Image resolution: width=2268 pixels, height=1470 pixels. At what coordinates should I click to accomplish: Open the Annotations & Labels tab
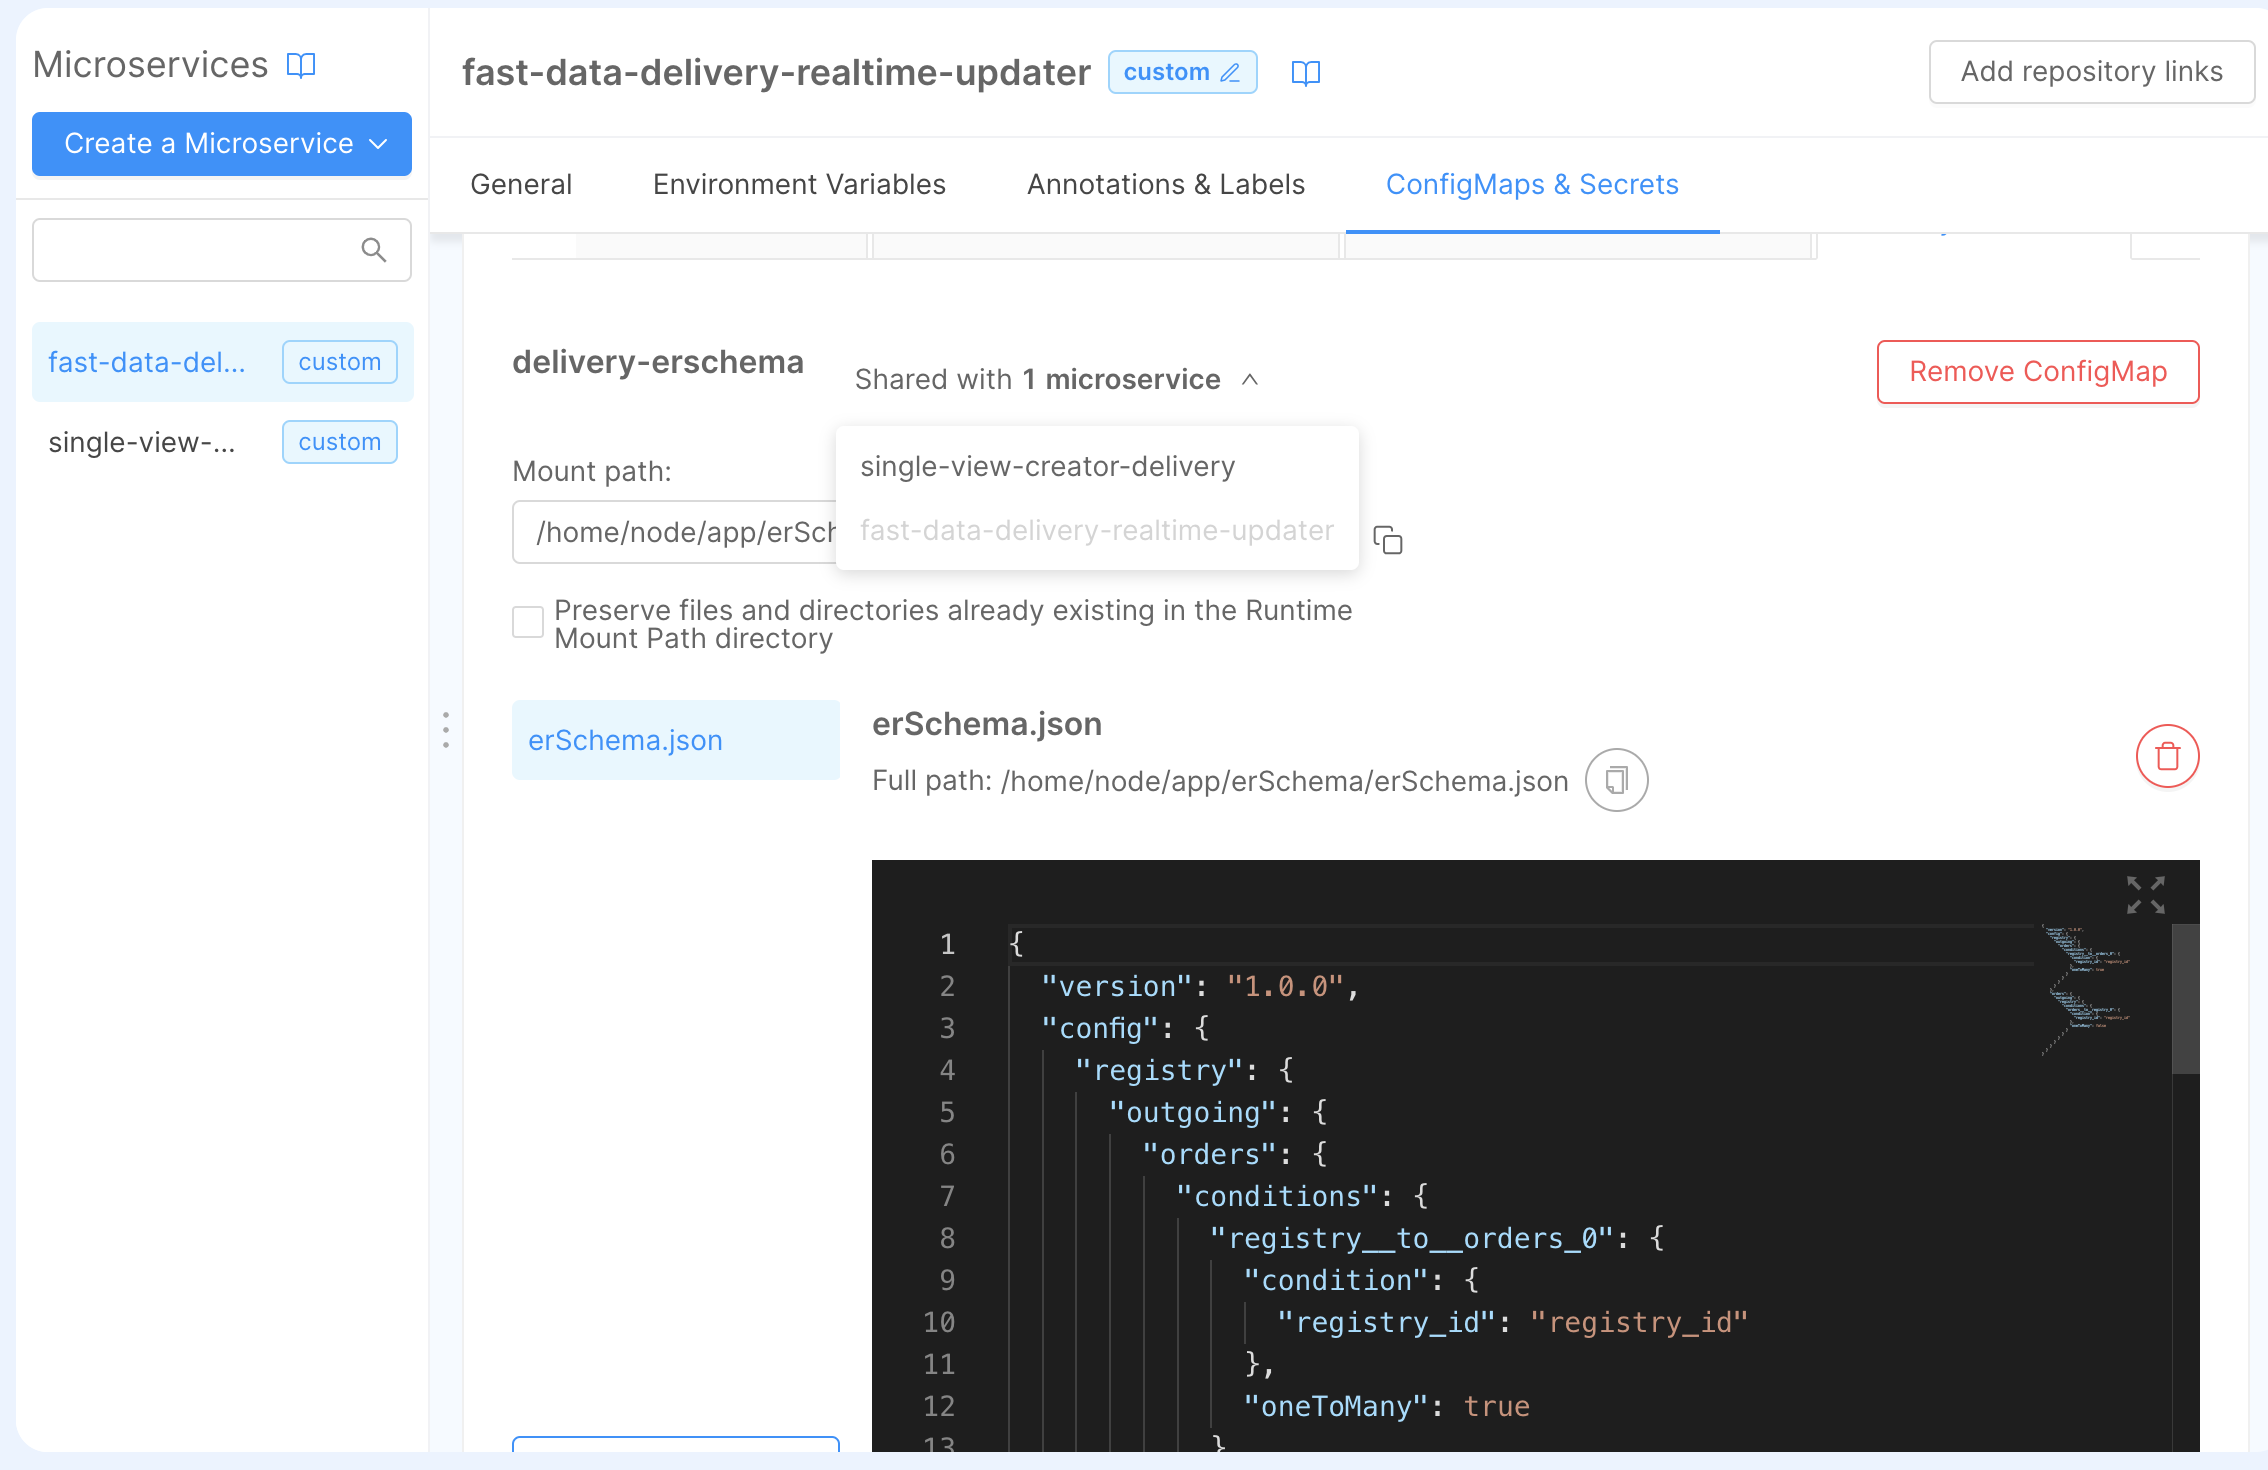[x=1166, y=185]
